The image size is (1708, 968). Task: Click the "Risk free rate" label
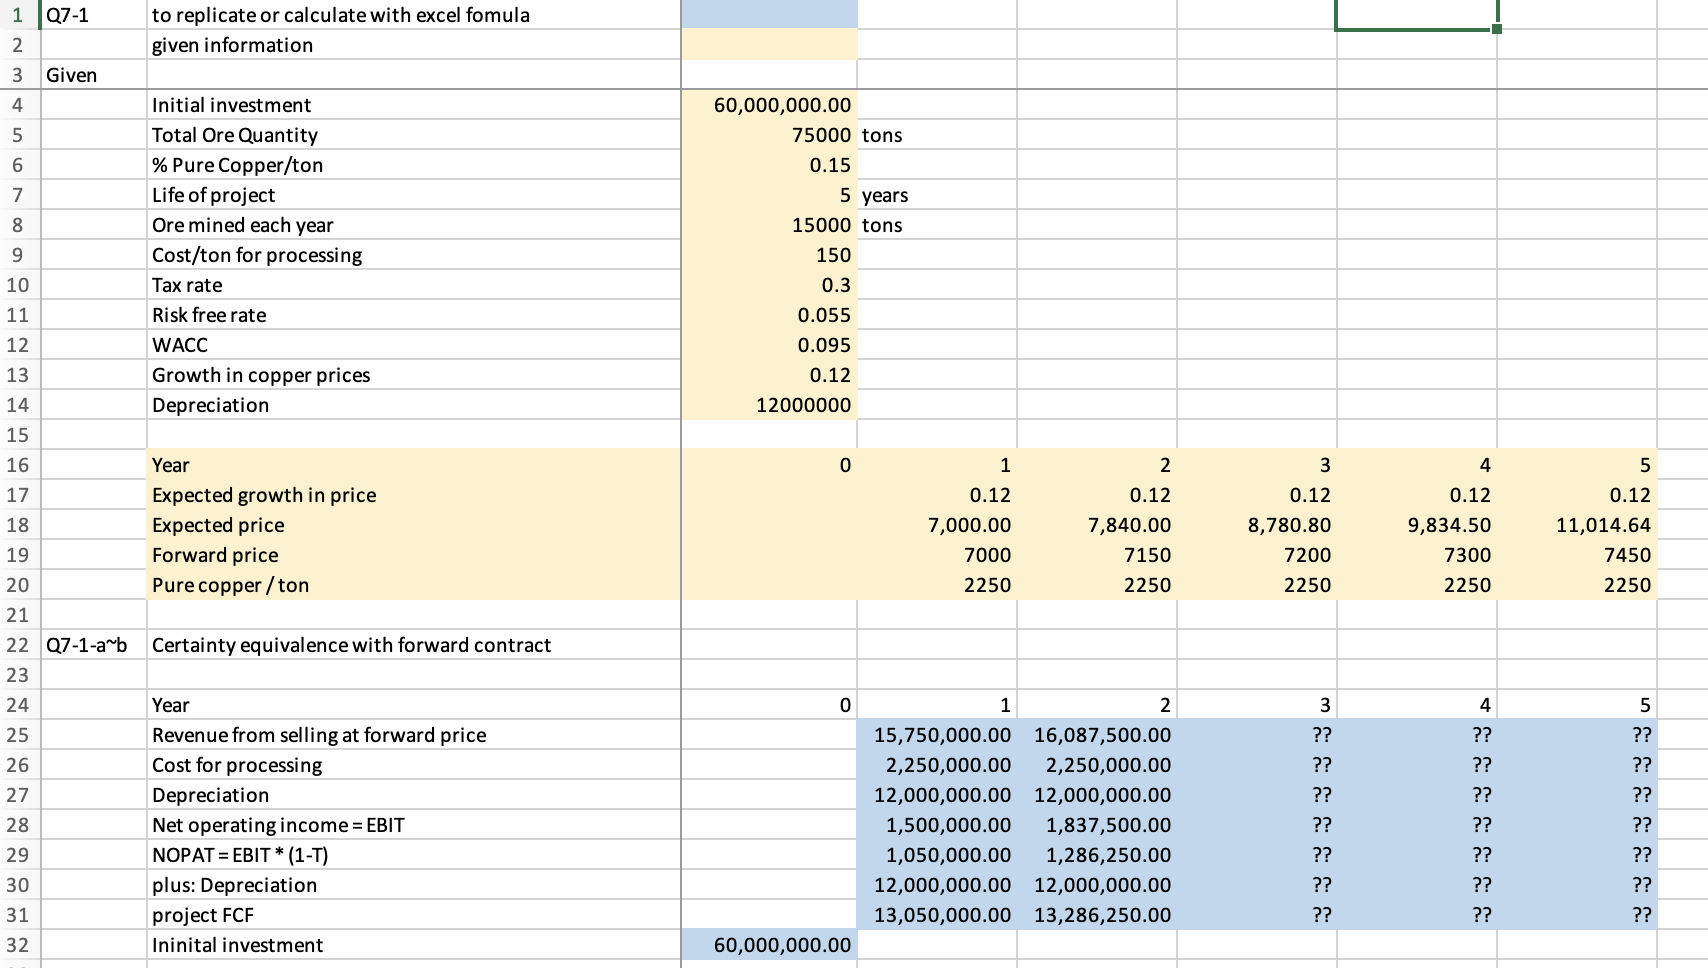pyautogui.click(x=209, y=315)
